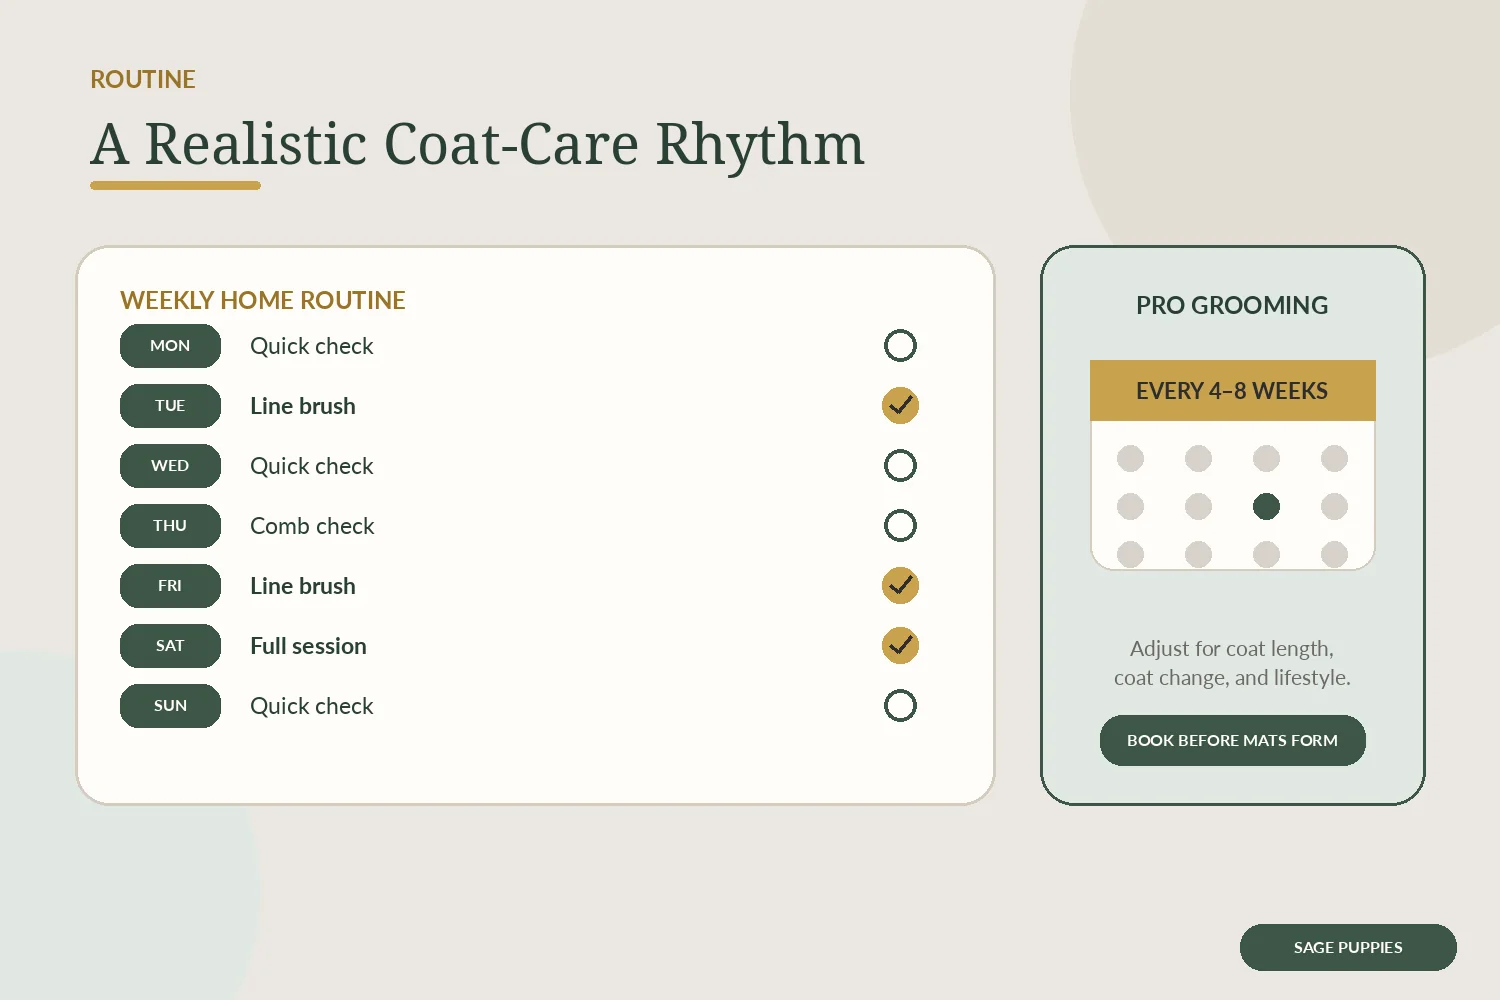This screenshot has width=1500, height=1000.
Task: Select the MON day pill
Action: point(170,346)
